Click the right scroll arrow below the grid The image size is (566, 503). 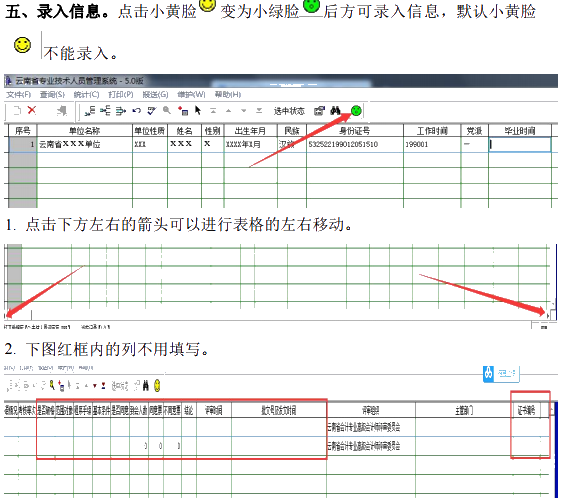(x=548, y=316)
